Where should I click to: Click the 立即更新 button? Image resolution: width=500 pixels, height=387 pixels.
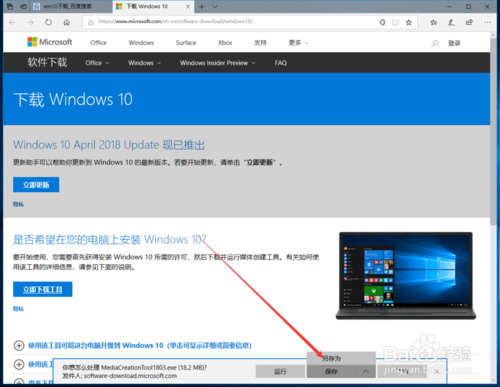(x=36, y=185)
